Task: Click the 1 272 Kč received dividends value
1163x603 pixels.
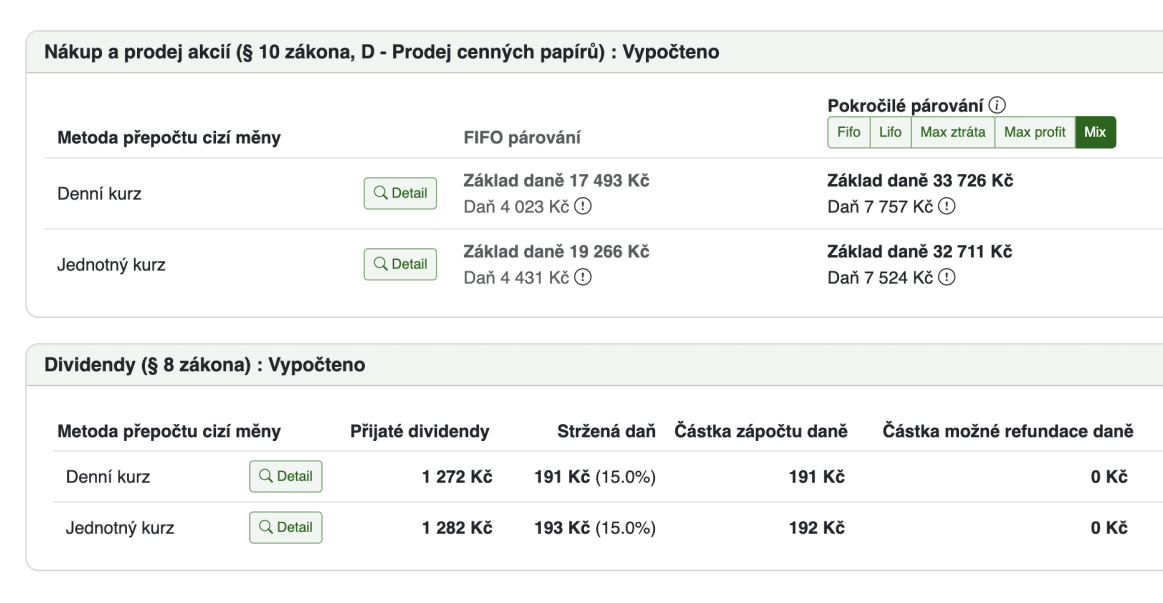Action: click(458, 477)
